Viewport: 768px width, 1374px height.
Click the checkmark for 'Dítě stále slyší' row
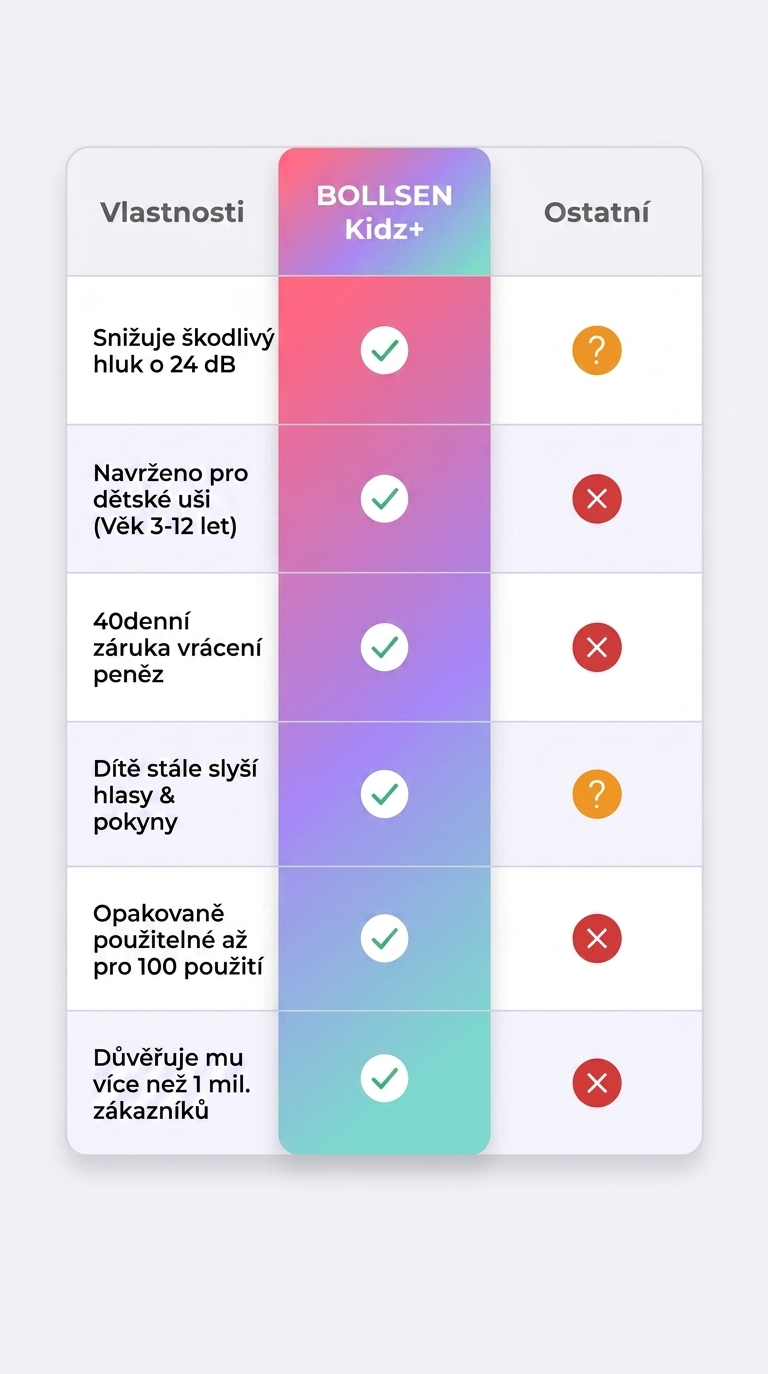pos(384,794)
